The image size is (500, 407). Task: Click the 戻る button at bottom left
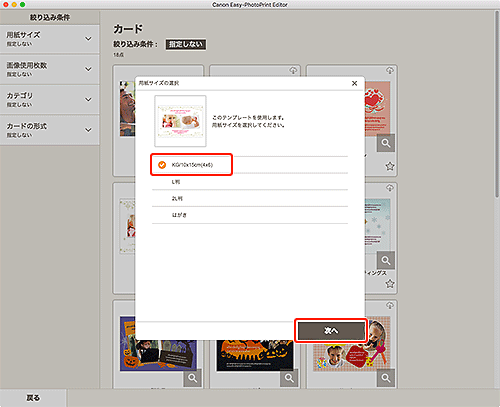click(x=33, y=398)
